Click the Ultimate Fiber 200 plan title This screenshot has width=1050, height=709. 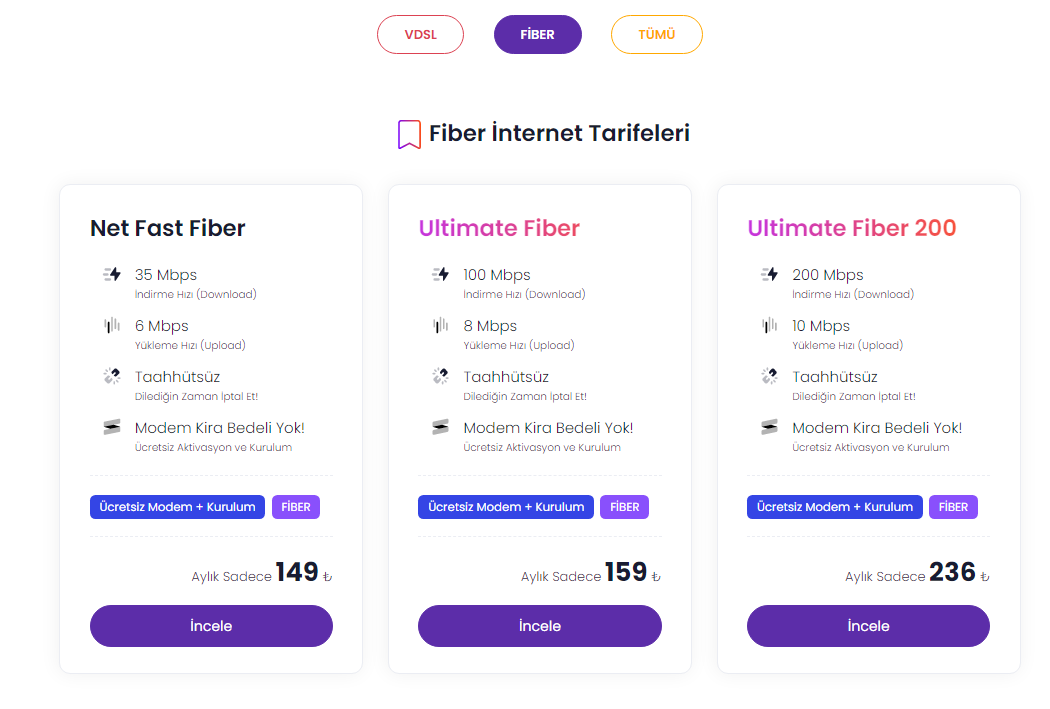(852, 228)
